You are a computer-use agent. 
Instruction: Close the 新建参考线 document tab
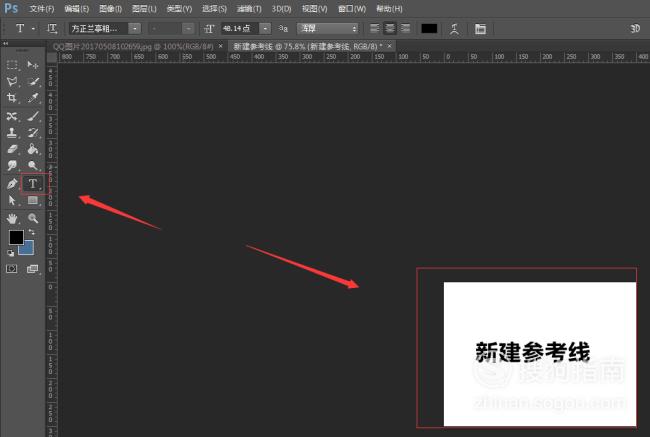click(390, 46)
